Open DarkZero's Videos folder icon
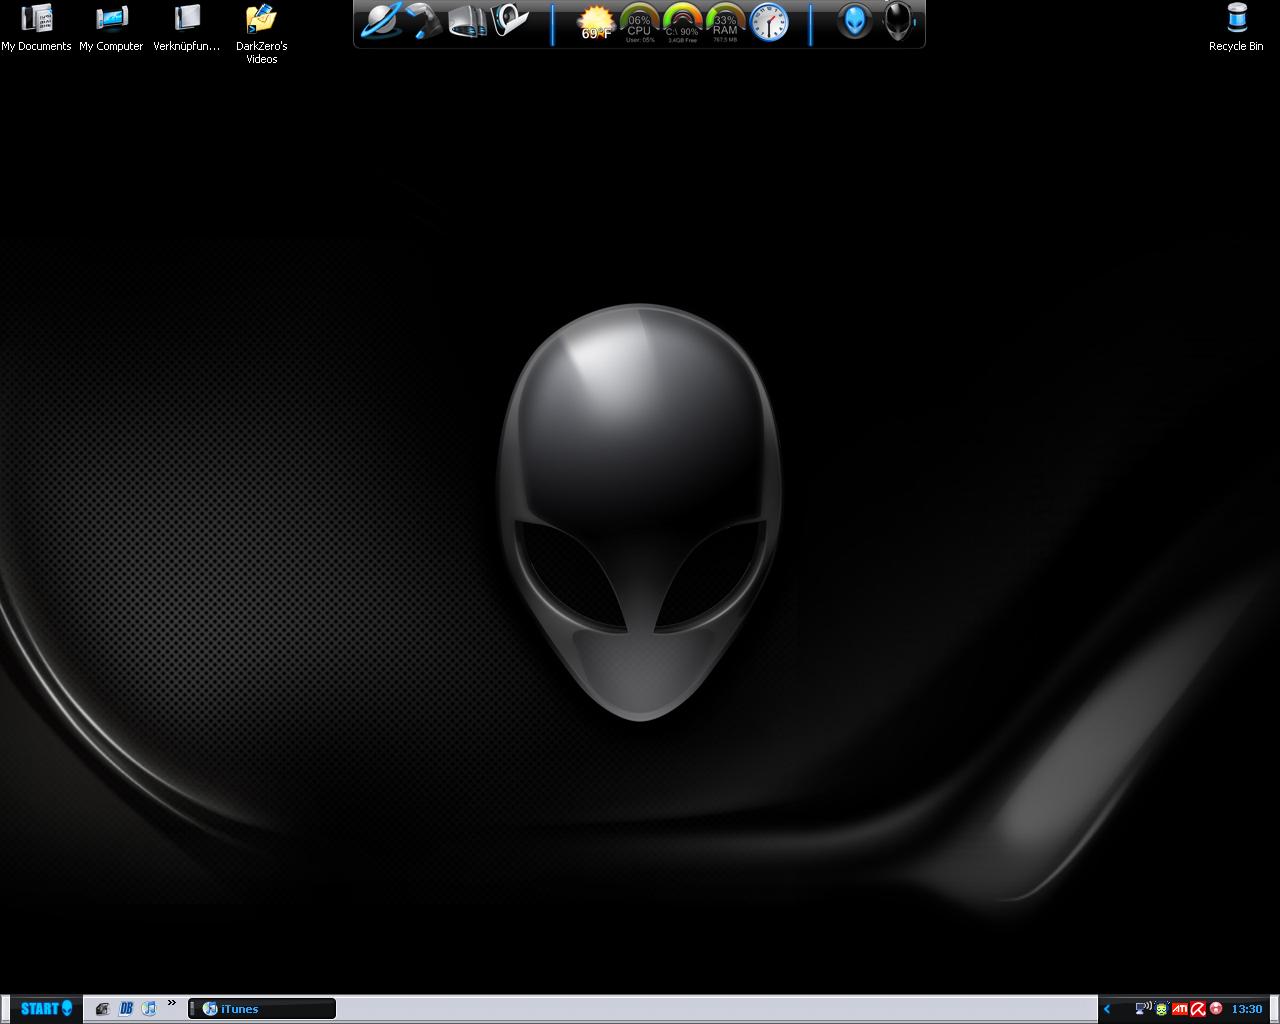 point(261,34)
